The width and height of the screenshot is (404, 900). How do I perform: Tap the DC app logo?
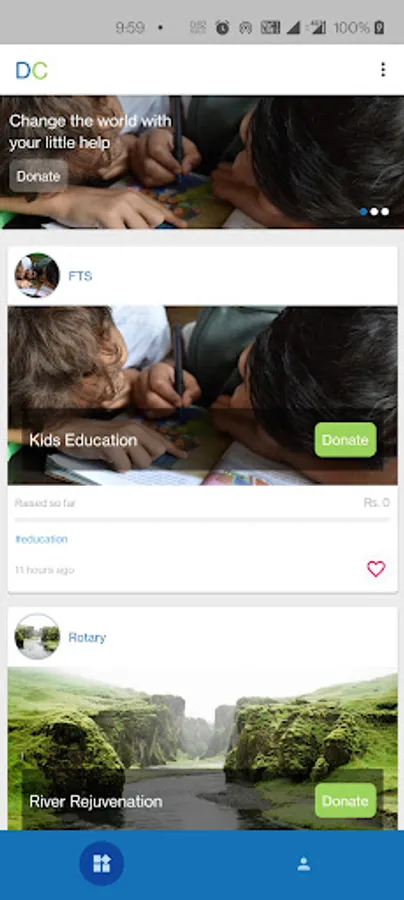click(32, 70)
